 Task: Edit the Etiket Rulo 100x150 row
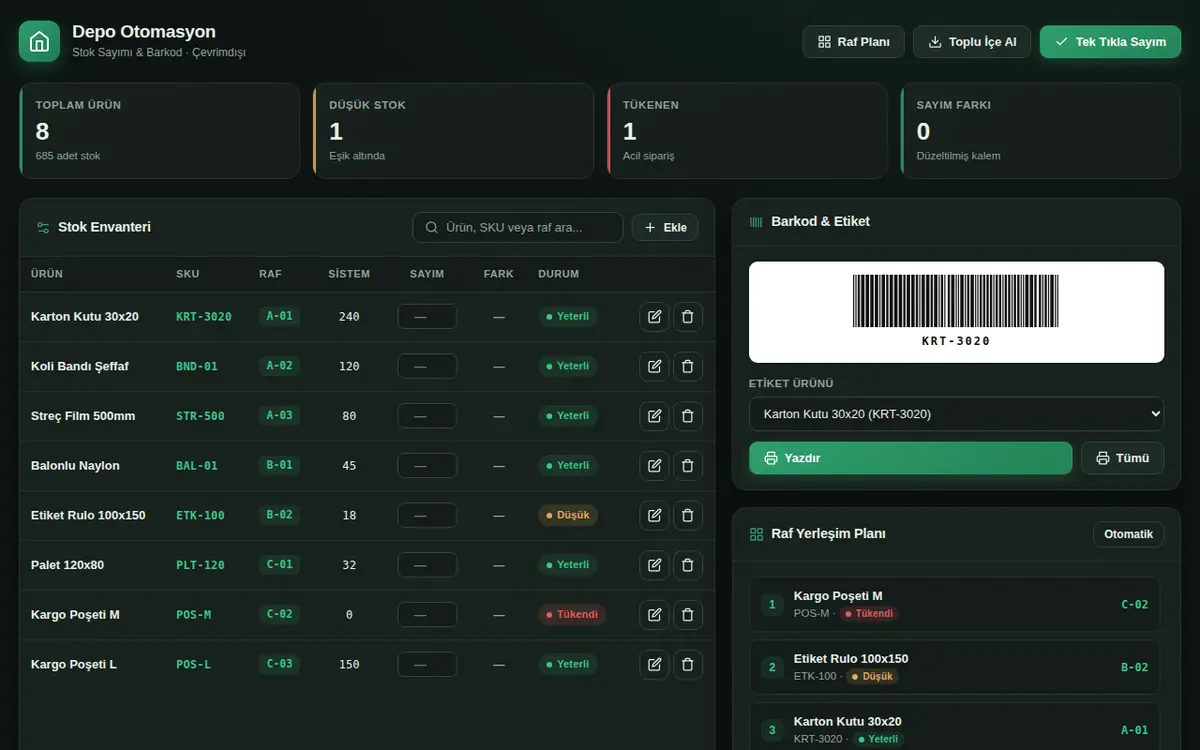(x=654, y=515)
